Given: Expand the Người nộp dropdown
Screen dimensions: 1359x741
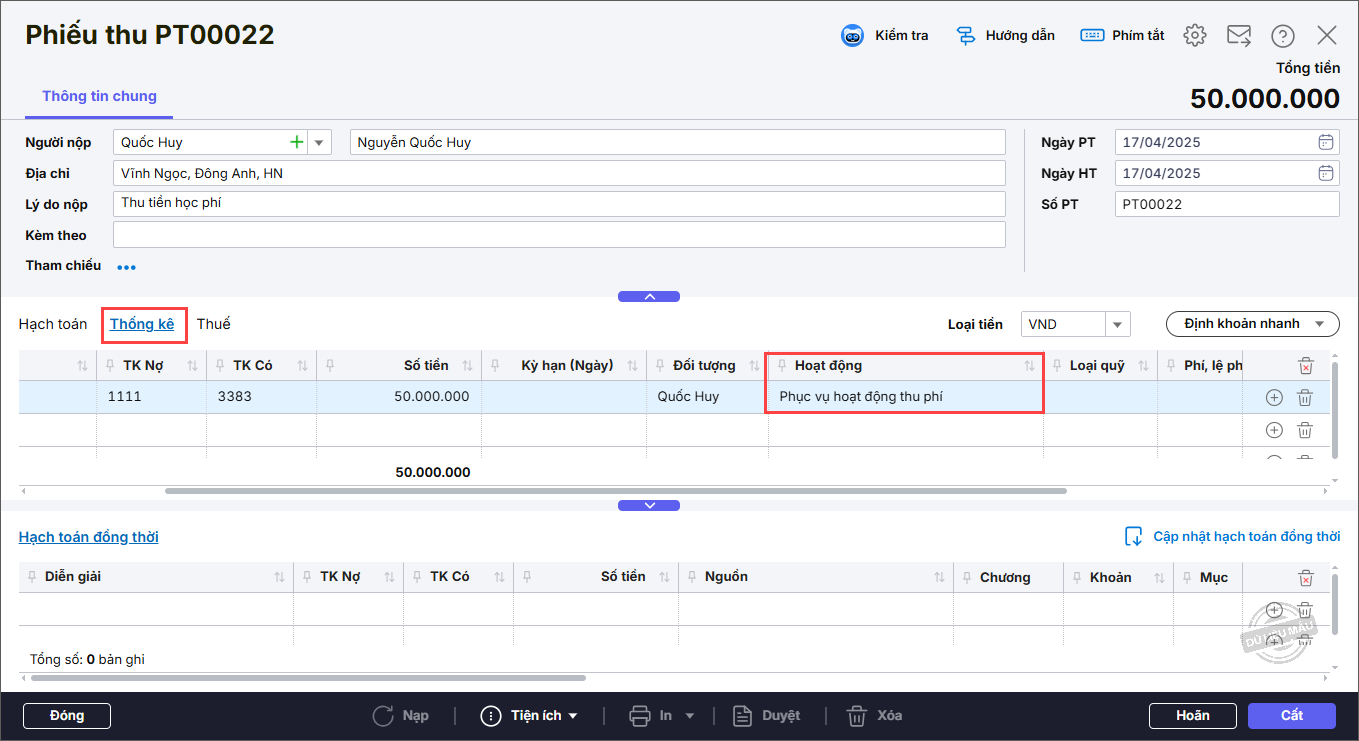Looking at the screenshot, I should [x=320, y=143].
